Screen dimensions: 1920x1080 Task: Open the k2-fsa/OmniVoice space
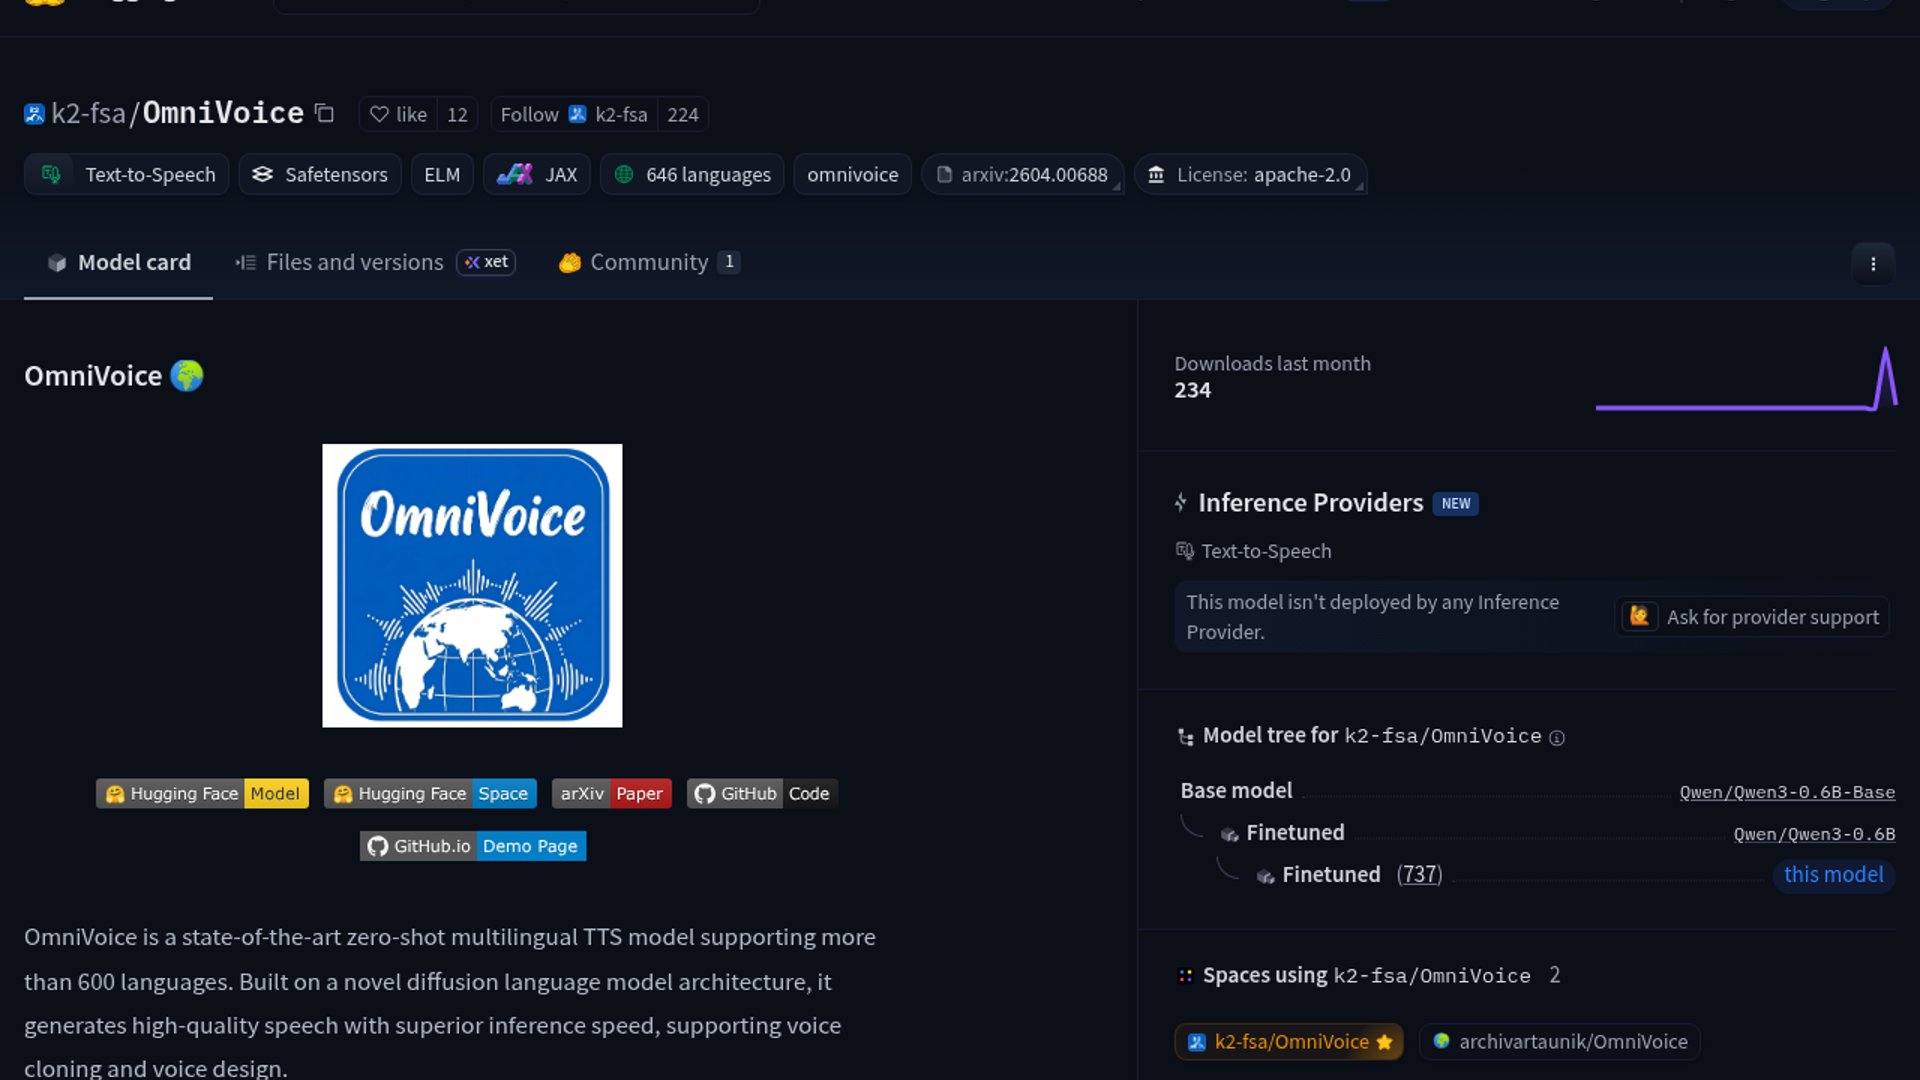click(x=1289, y=1042)
